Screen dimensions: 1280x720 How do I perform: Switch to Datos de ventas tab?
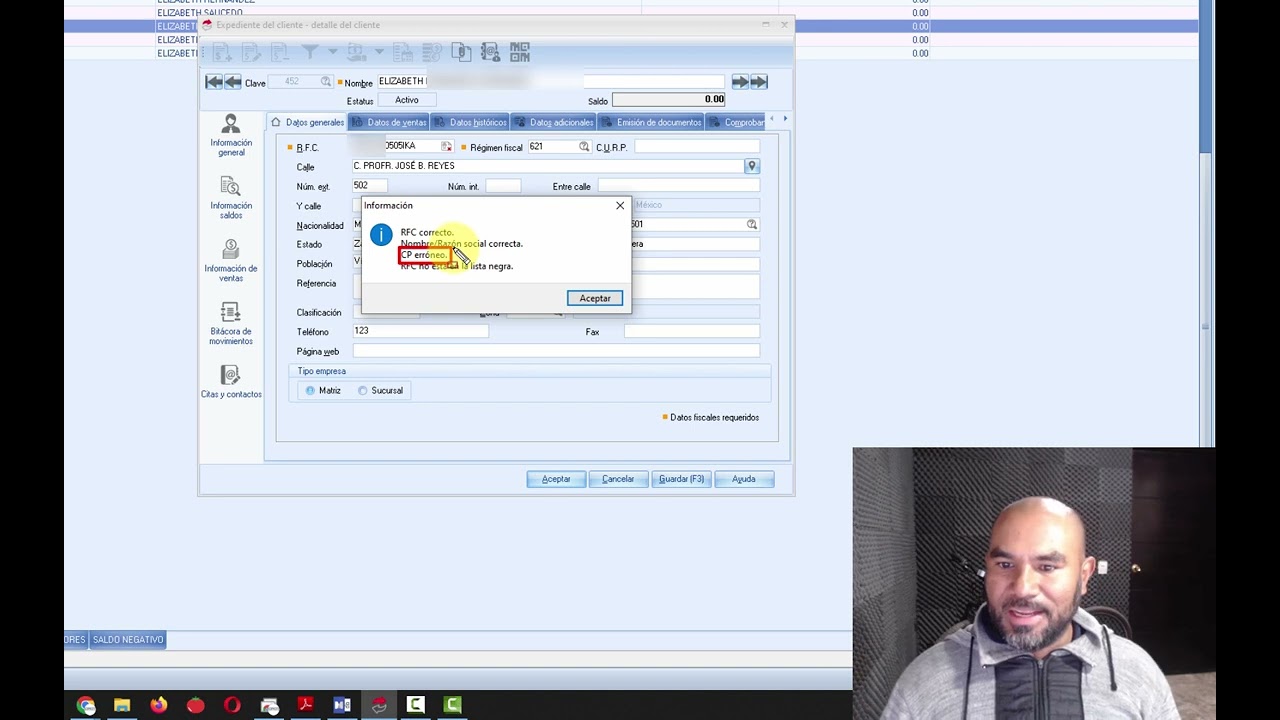[x=389, y=122]
